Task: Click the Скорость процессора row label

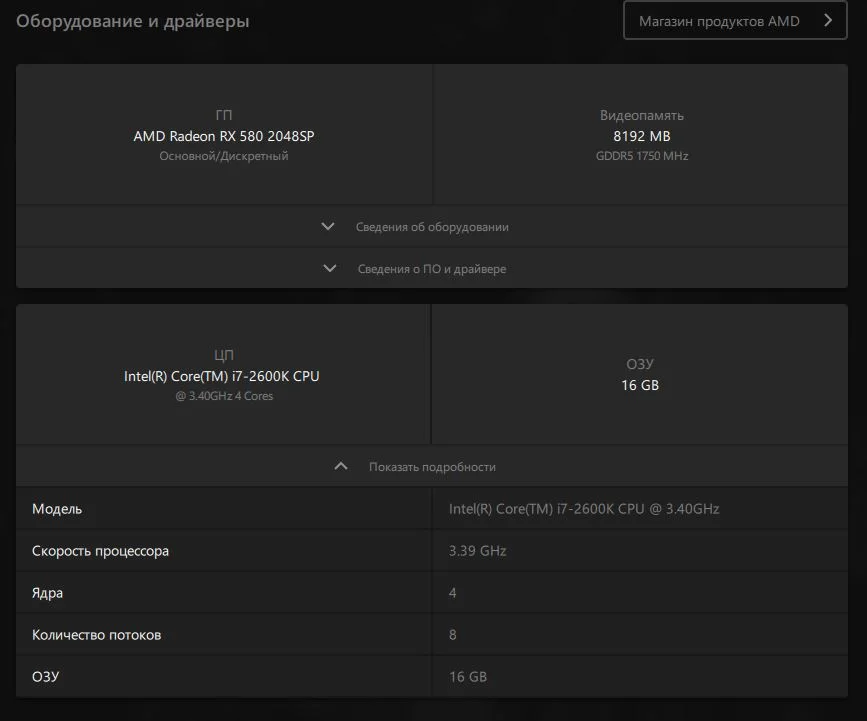Action: pyautogui.click(x=100, y=551)
